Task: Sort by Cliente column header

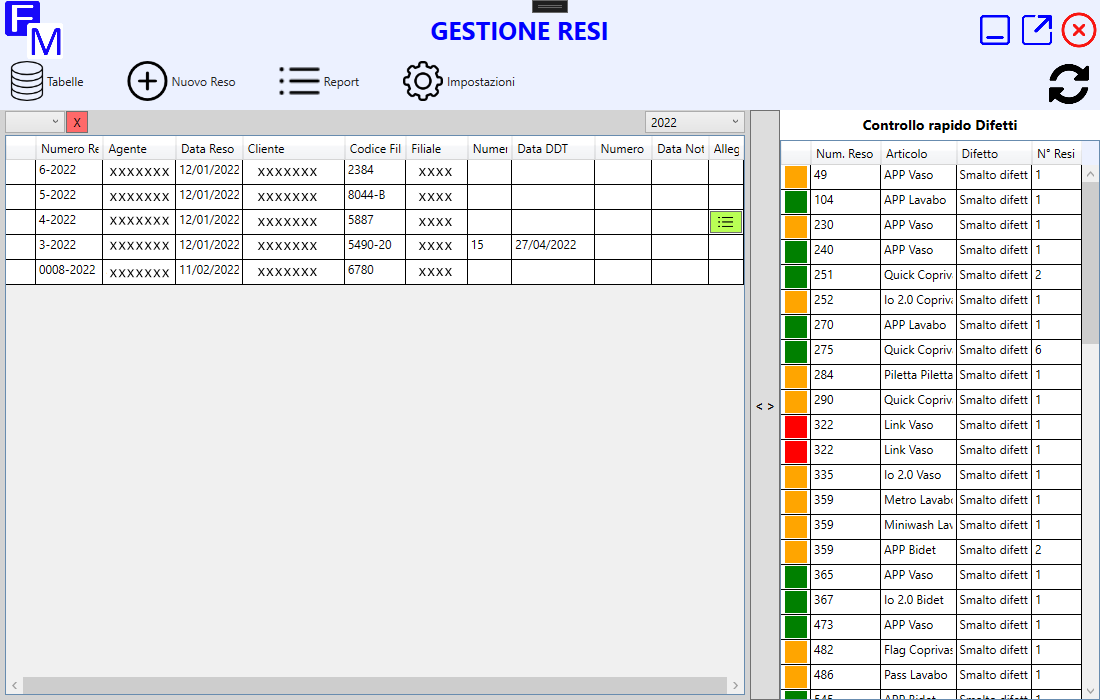Action: coord(293,149)
